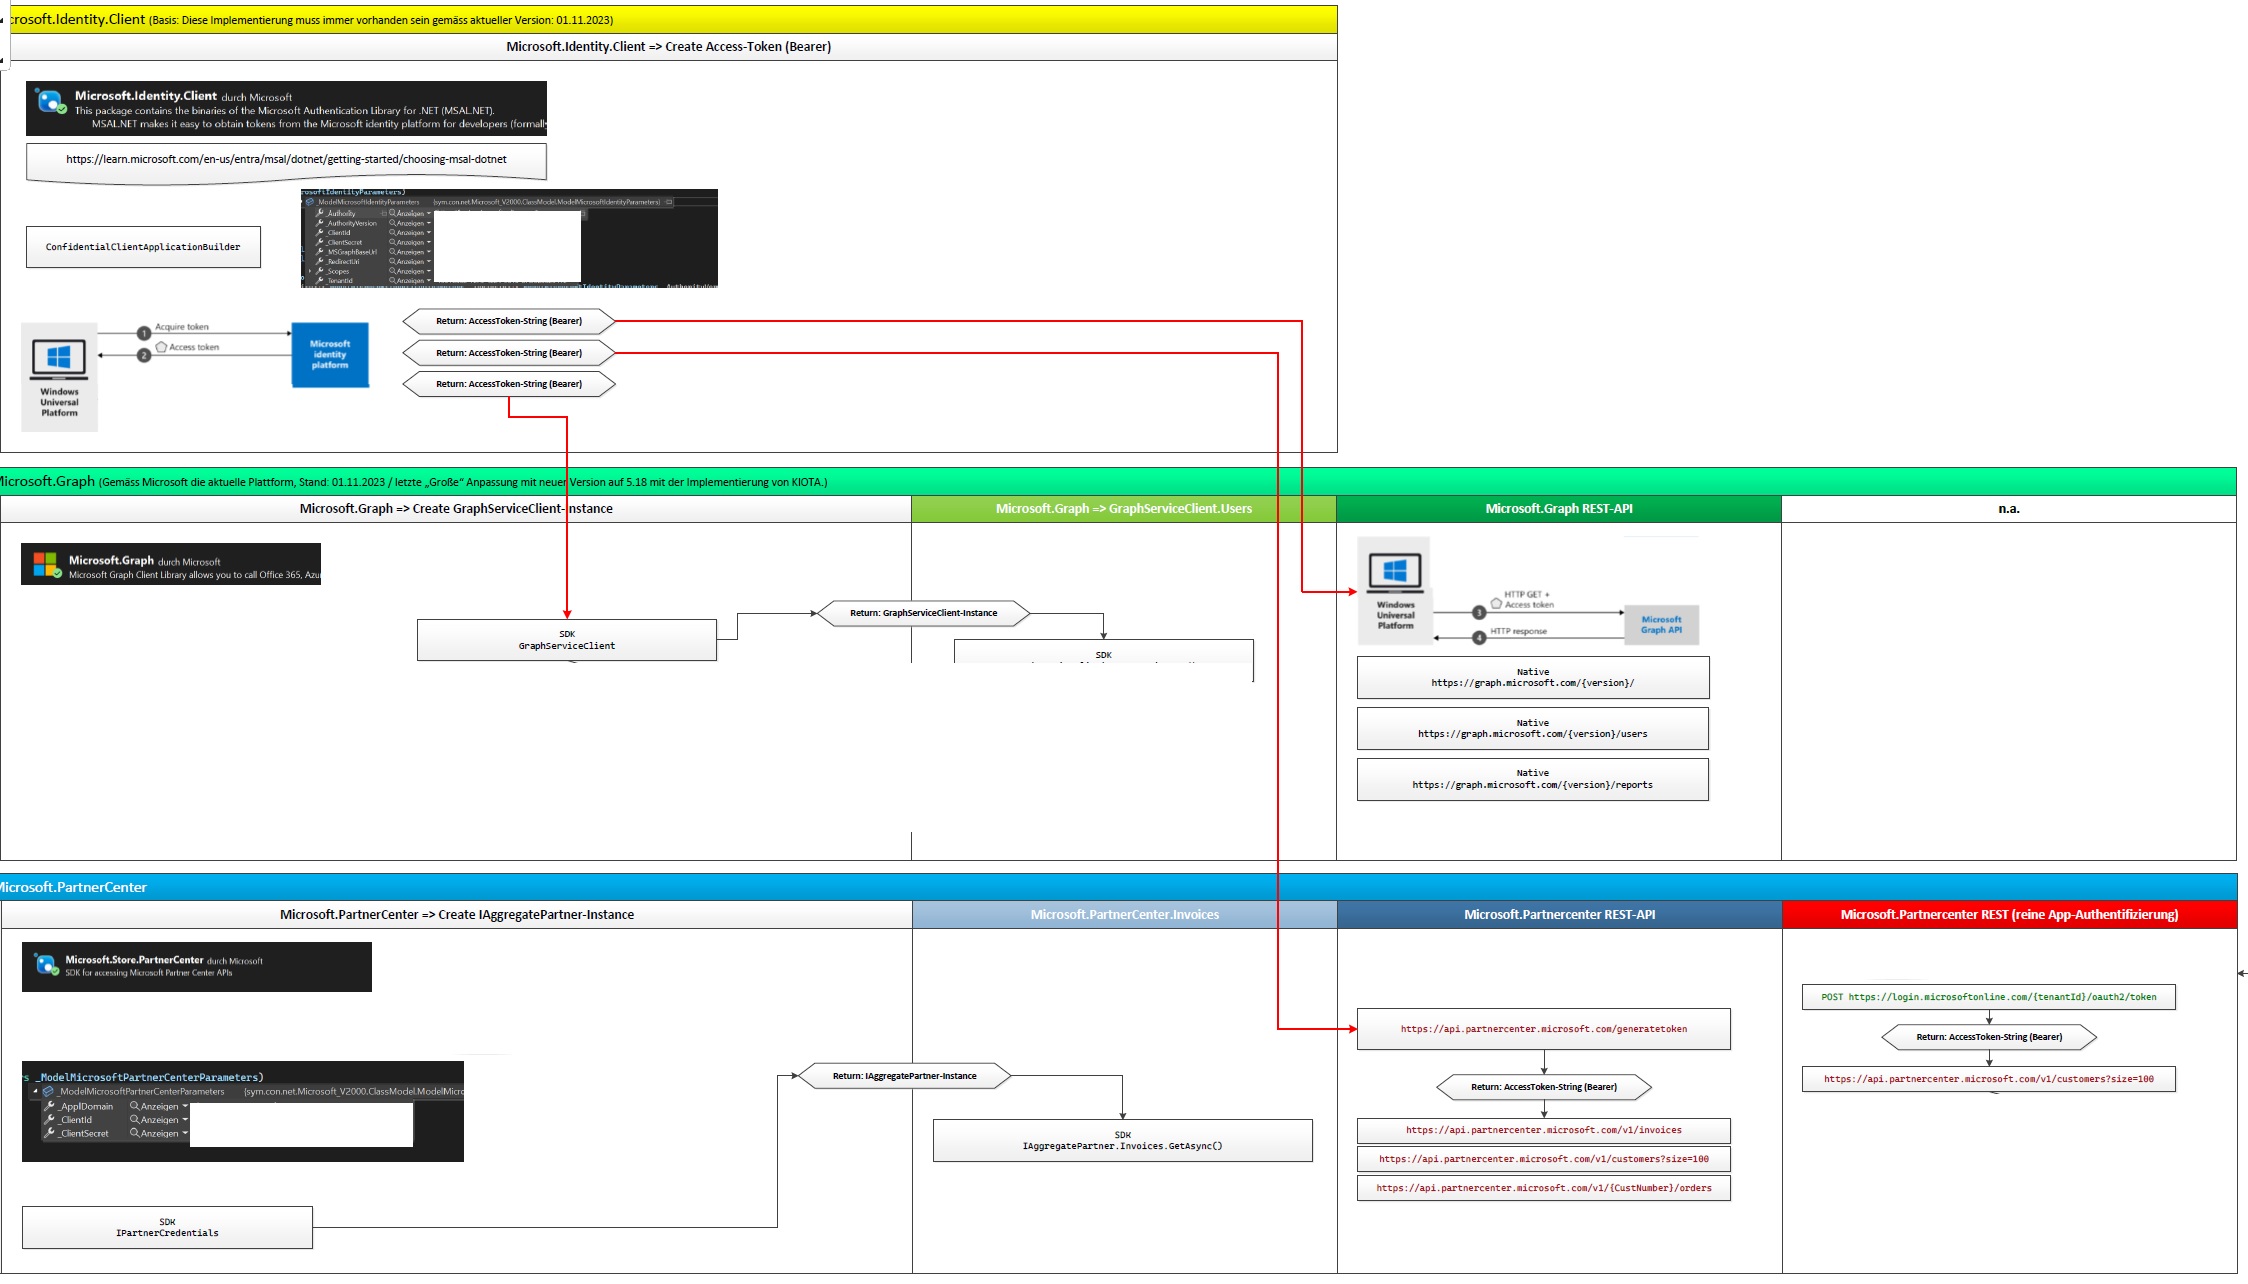
Task: Click the partnercenter v1/invoices URL box
Action: tap(1543, 1131)
